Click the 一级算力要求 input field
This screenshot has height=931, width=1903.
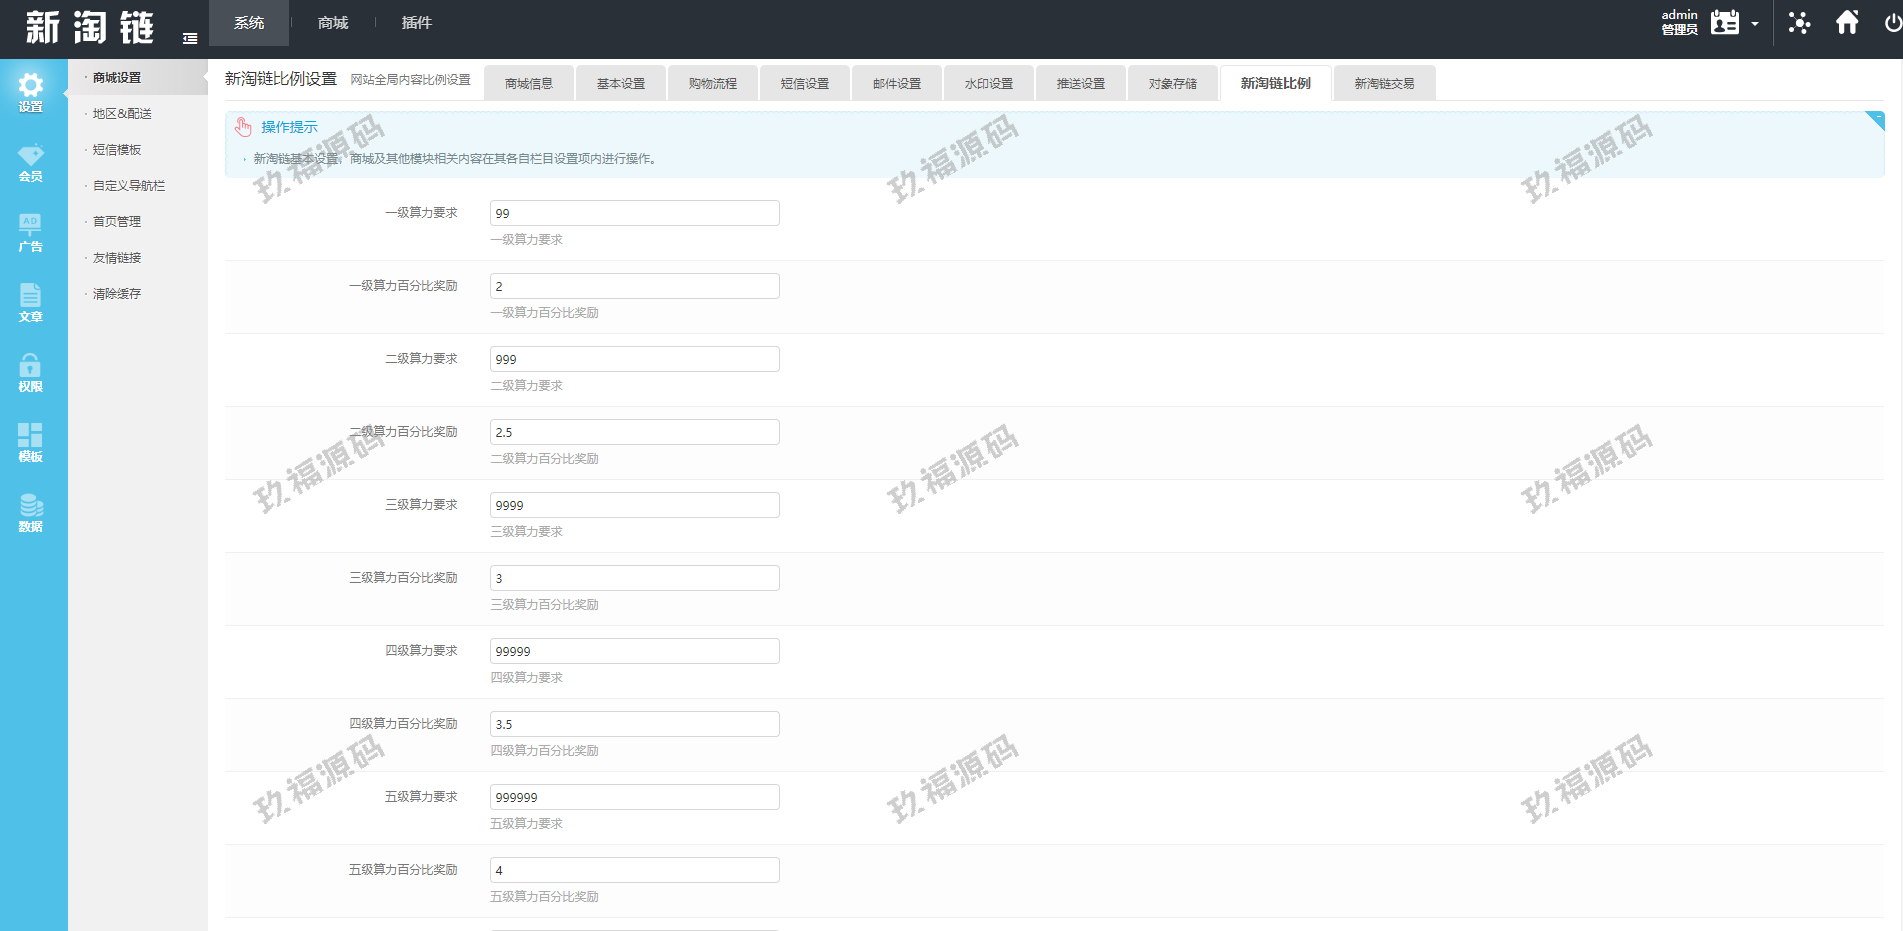pos(634,213)
